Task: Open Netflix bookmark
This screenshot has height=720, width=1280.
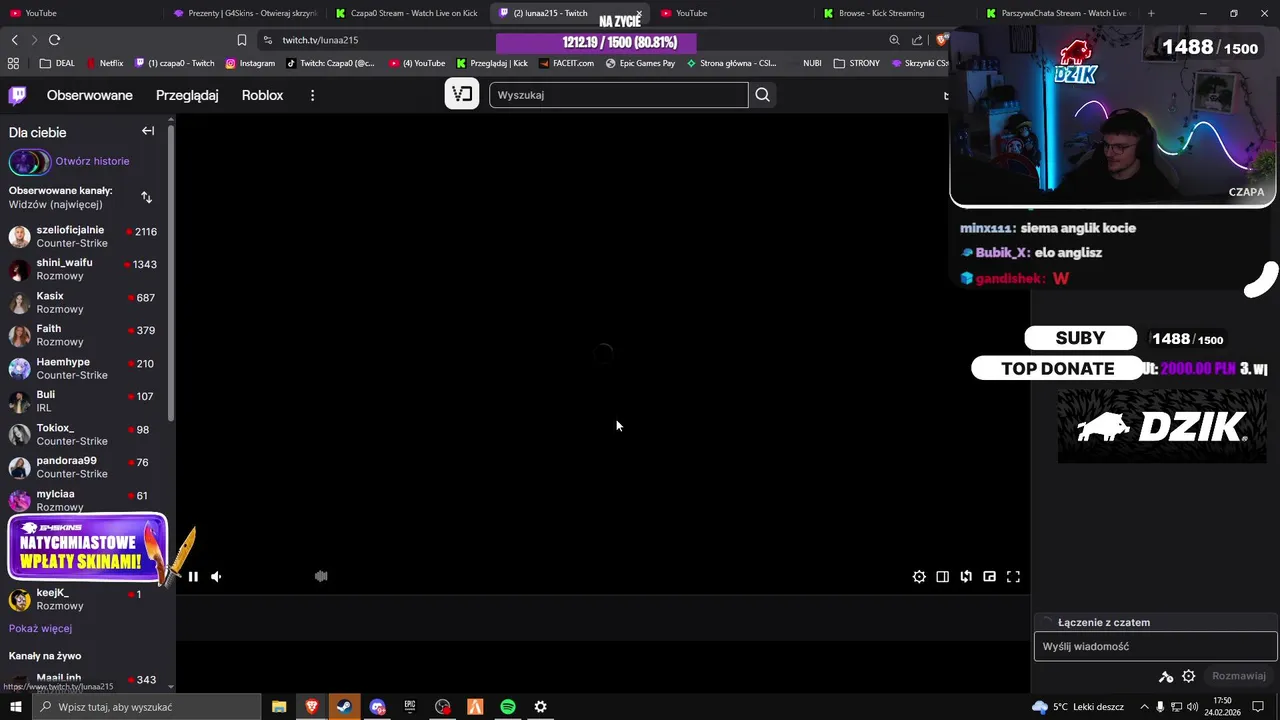Action: [x=104, y=63]
